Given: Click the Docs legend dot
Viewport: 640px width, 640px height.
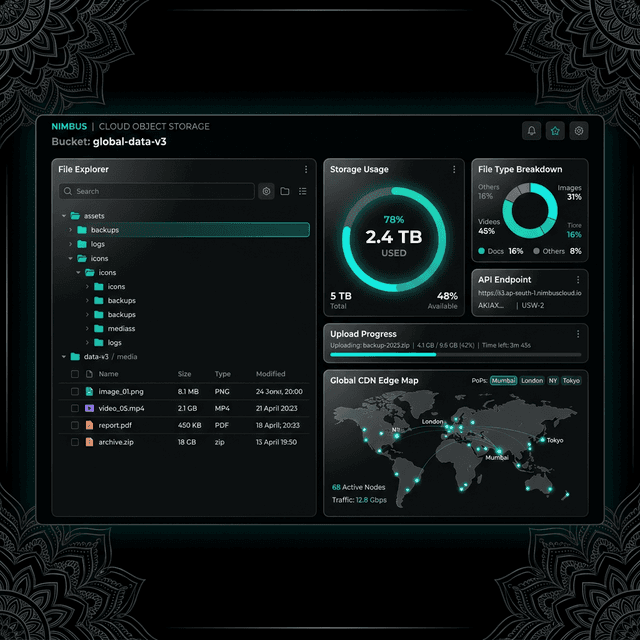Looking at the screenshot, I should click(x=482, y=251).
